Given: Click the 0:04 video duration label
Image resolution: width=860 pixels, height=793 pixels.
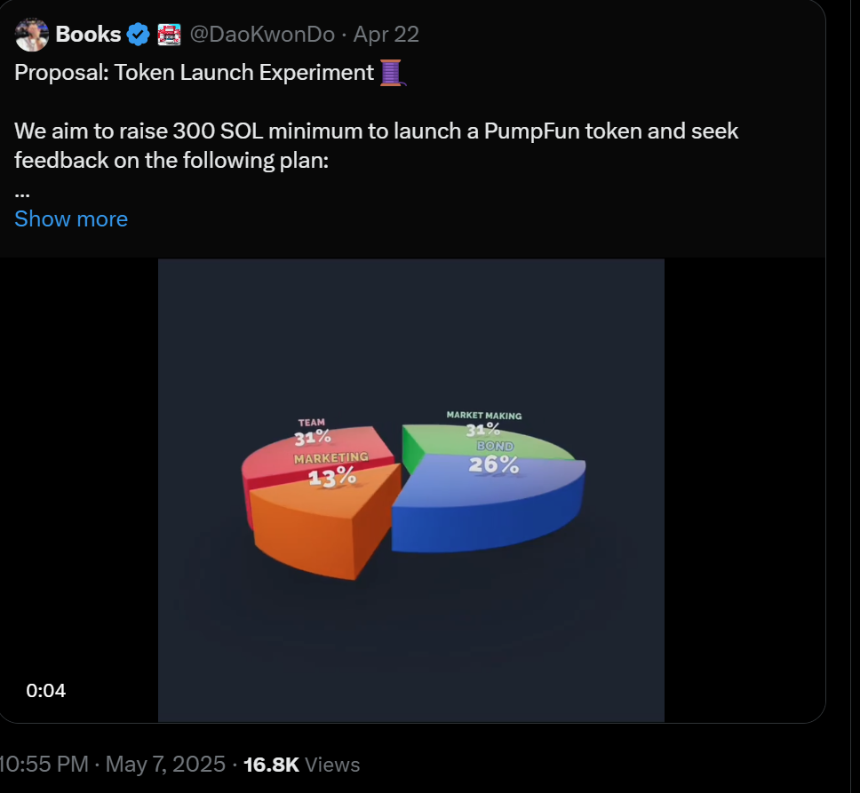Looking at the screenshot, I should 46,690.
